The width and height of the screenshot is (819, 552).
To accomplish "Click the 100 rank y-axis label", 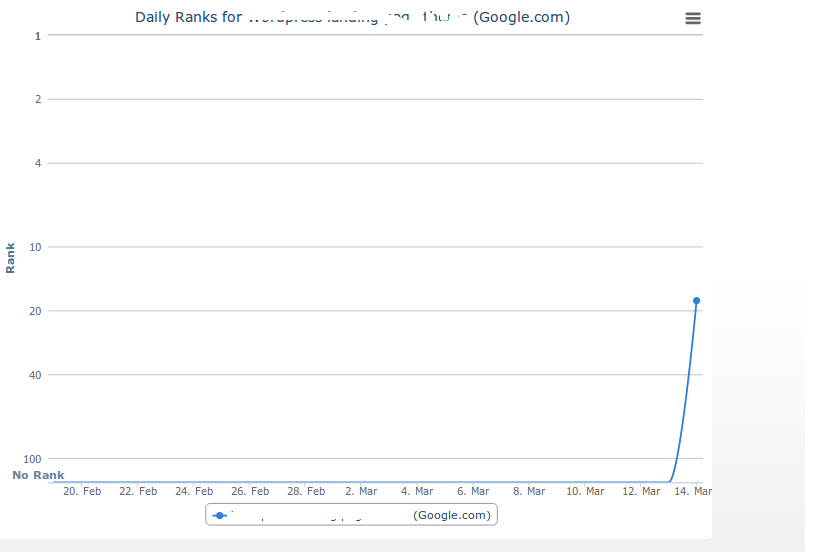I will 32,459.
